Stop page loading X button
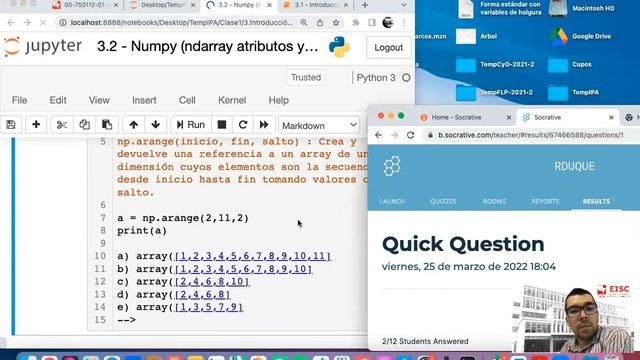This screenshot has height=360, width=640. click(x=43, y=22)
